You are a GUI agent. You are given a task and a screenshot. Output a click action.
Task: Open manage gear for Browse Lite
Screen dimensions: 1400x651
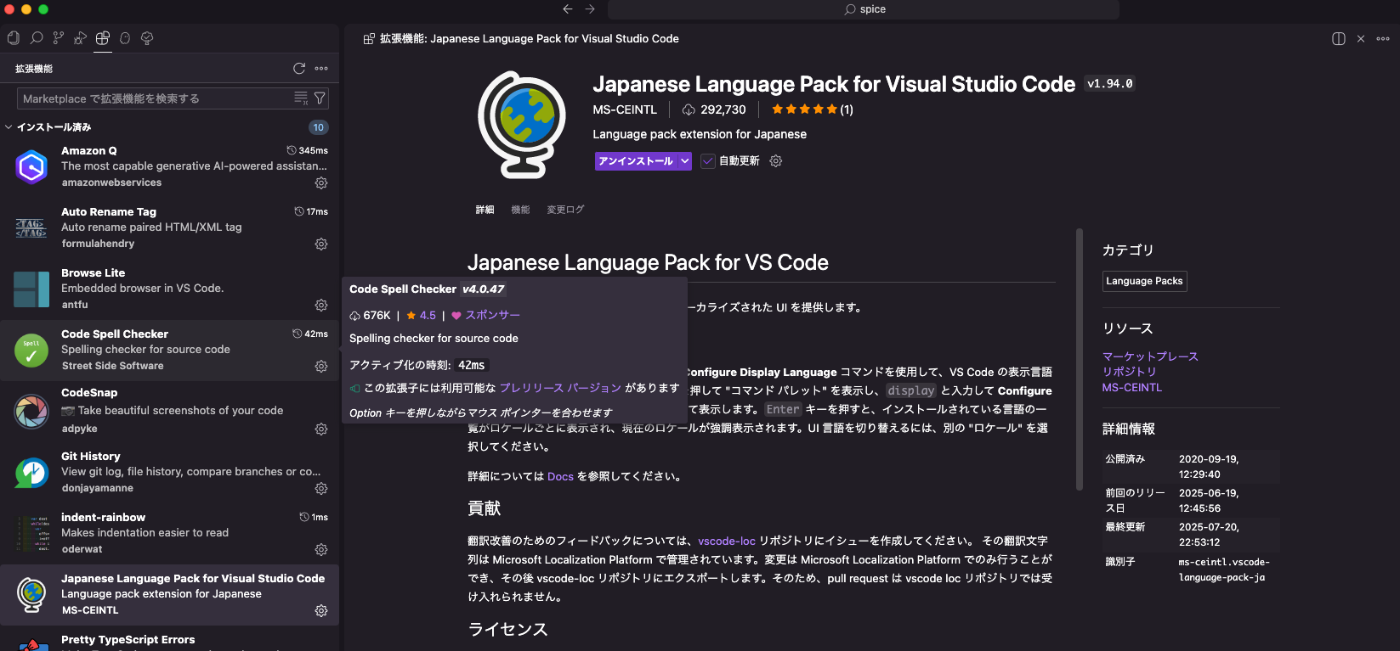coord(321,305)
